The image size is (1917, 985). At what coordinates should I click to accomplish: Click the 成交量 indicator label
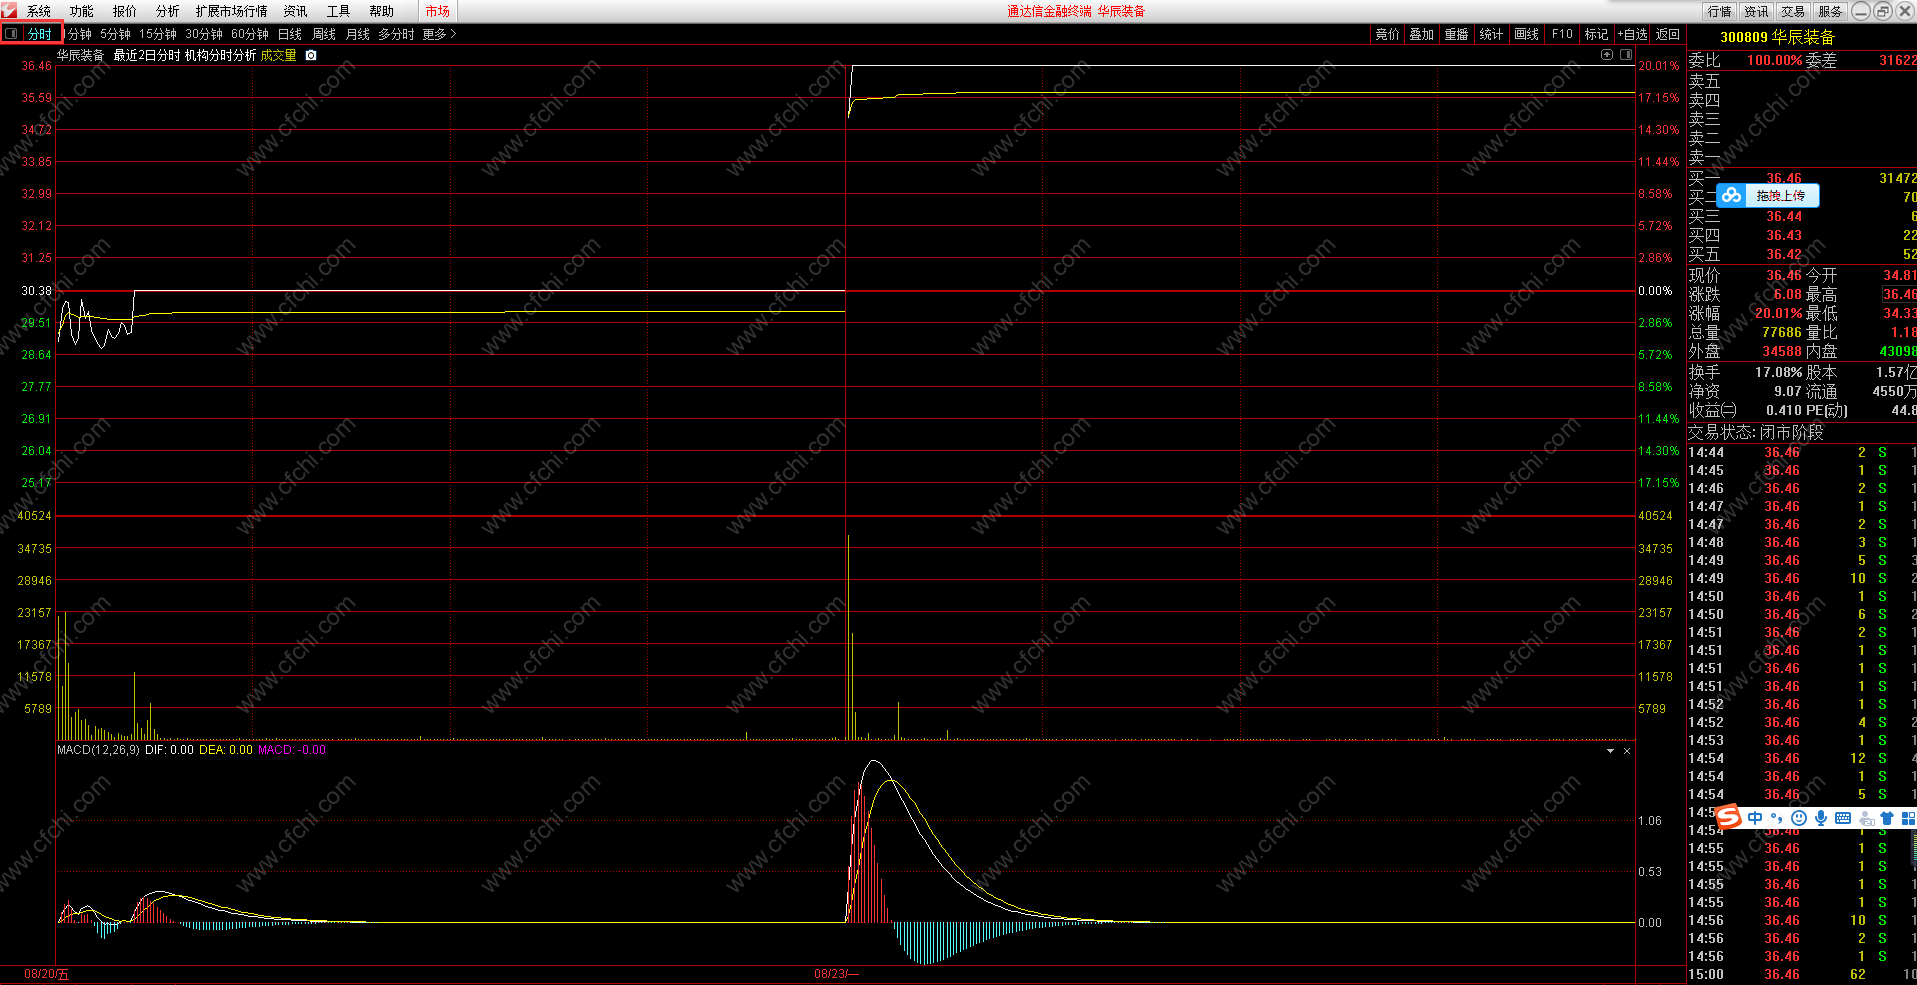pyautogui.click(x=279, y=56)
